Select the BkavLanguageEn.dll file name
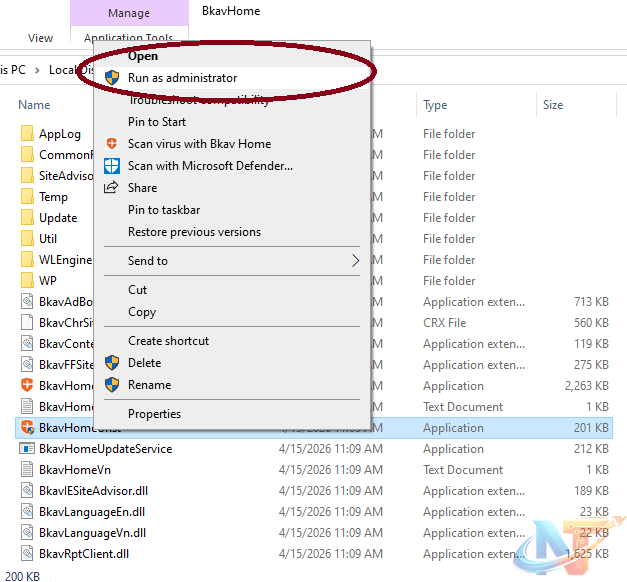 [92, 512]
